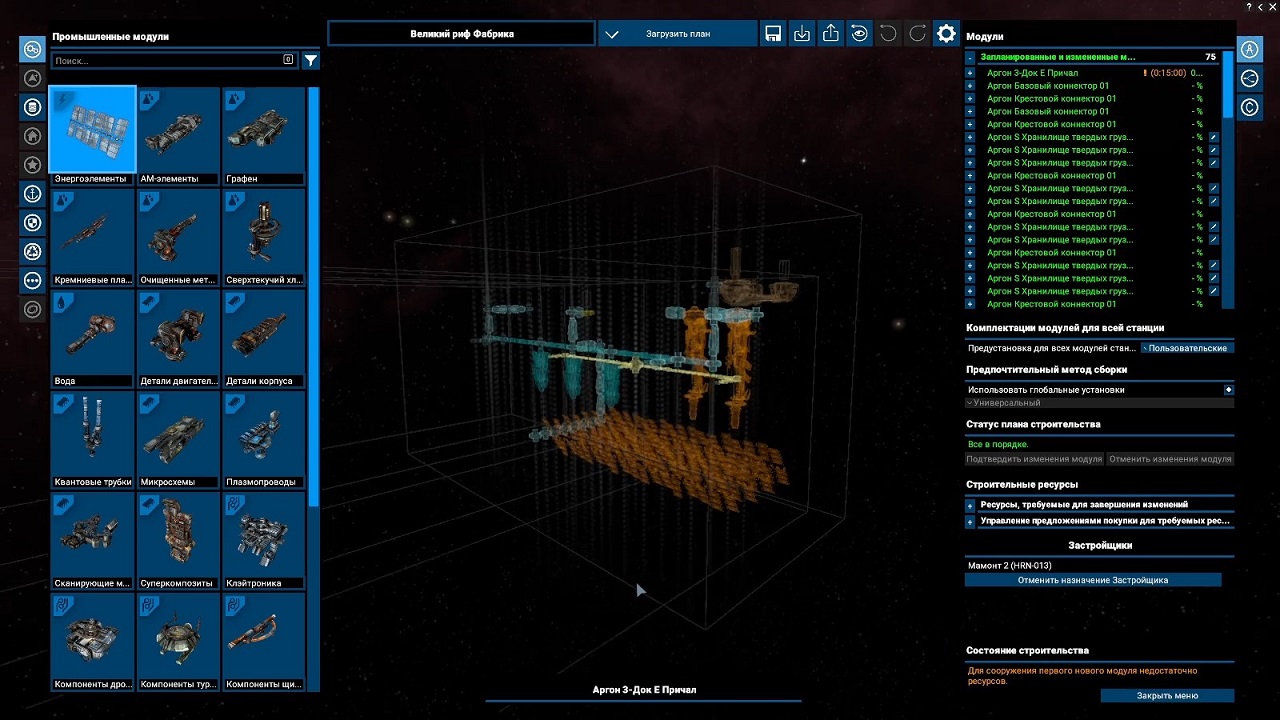The image size is (1280, 720).
Task: Click the Поиск search field
Action: [x=174, y=61]
